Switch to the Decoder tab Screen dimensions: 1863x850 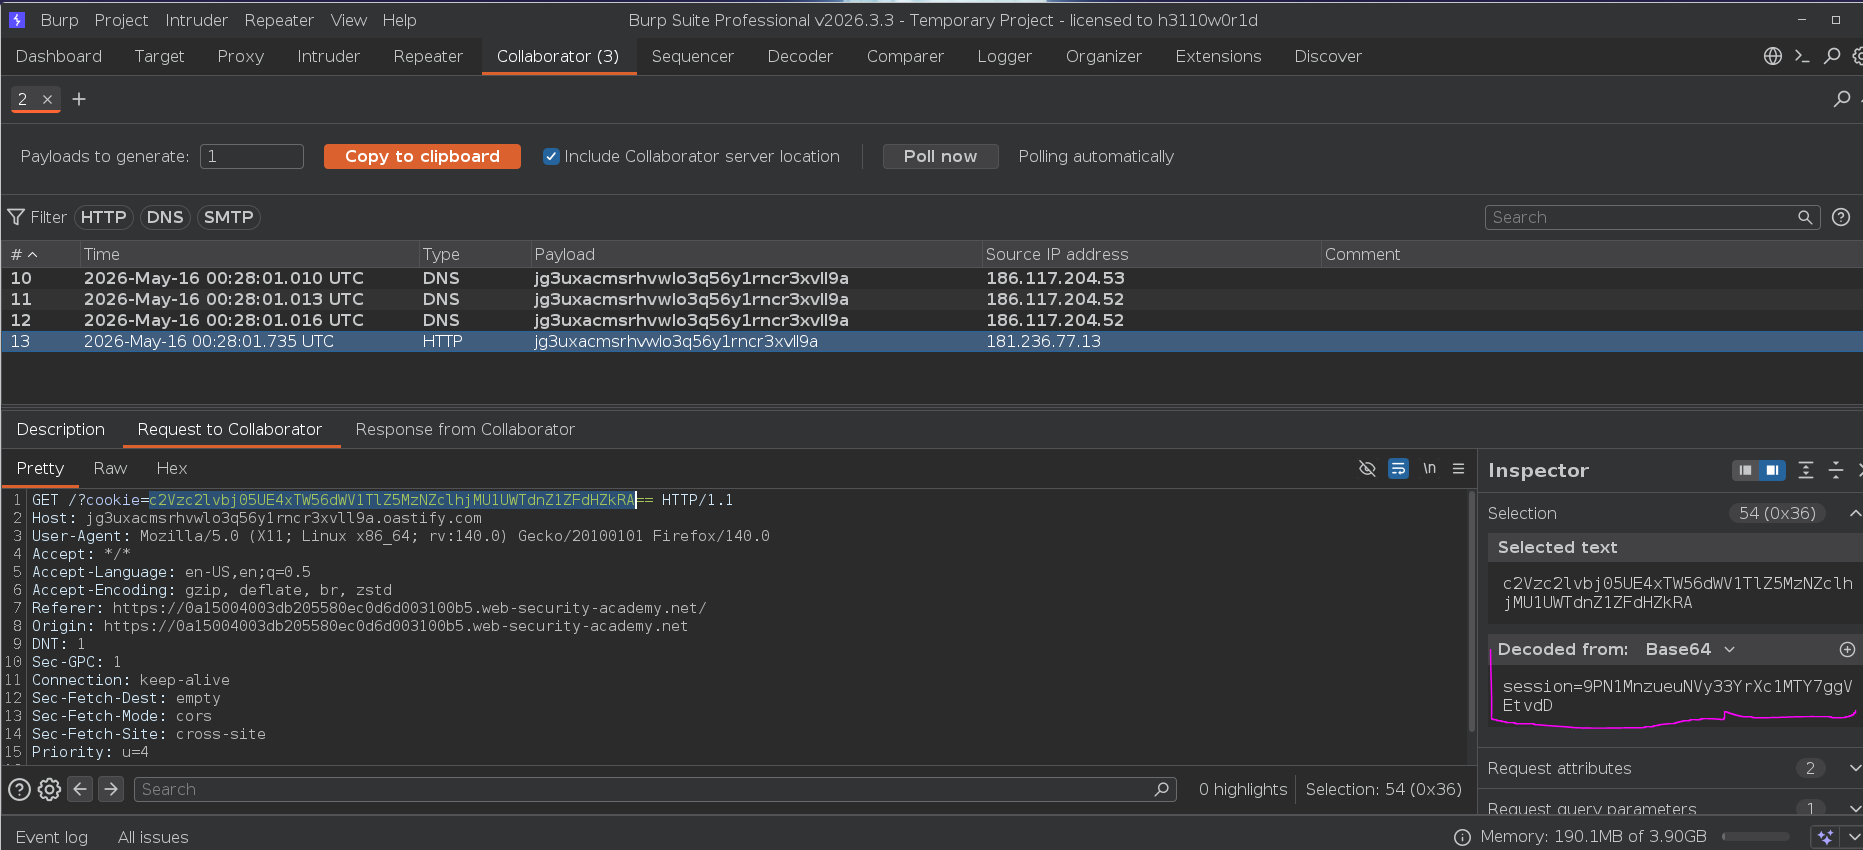click(800, 56)
